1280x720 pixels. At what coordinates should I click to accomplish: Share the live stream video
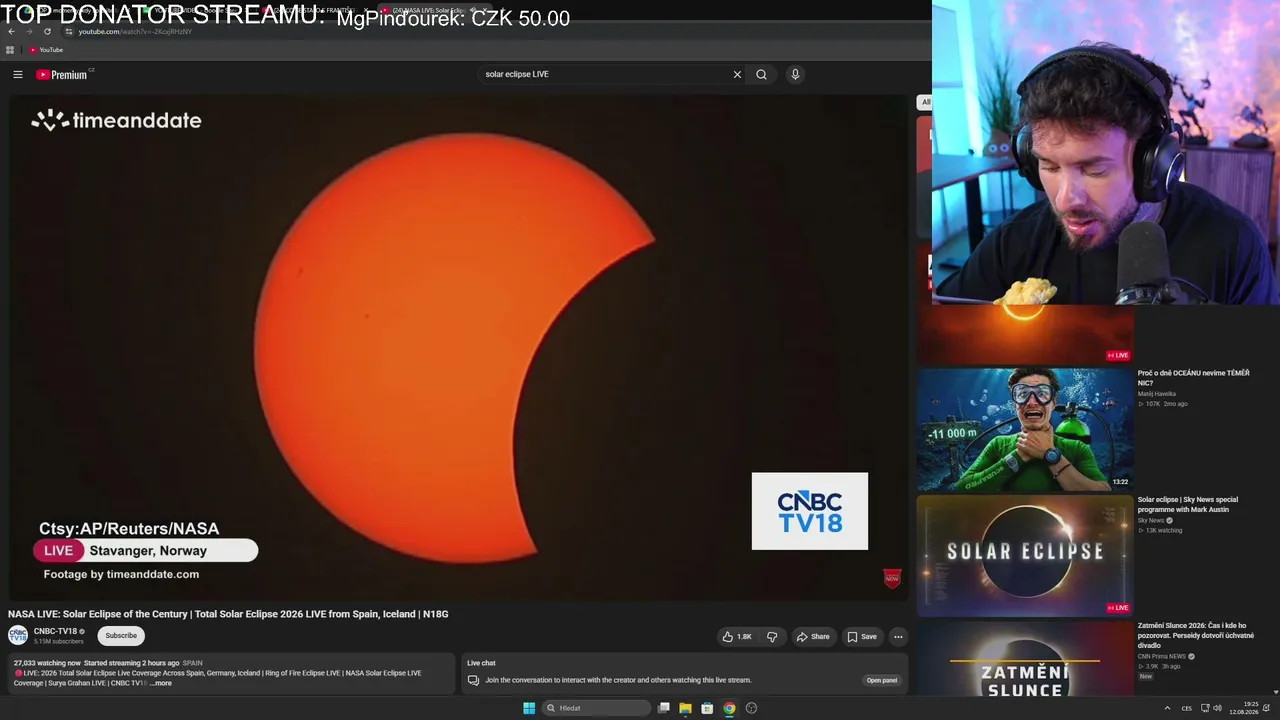[x=813, y=636]
